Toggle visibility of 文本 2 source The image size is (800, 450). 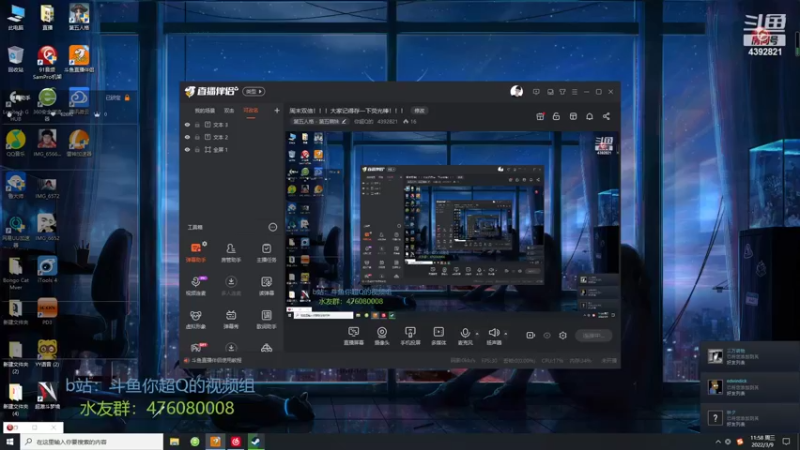(187, 137)
